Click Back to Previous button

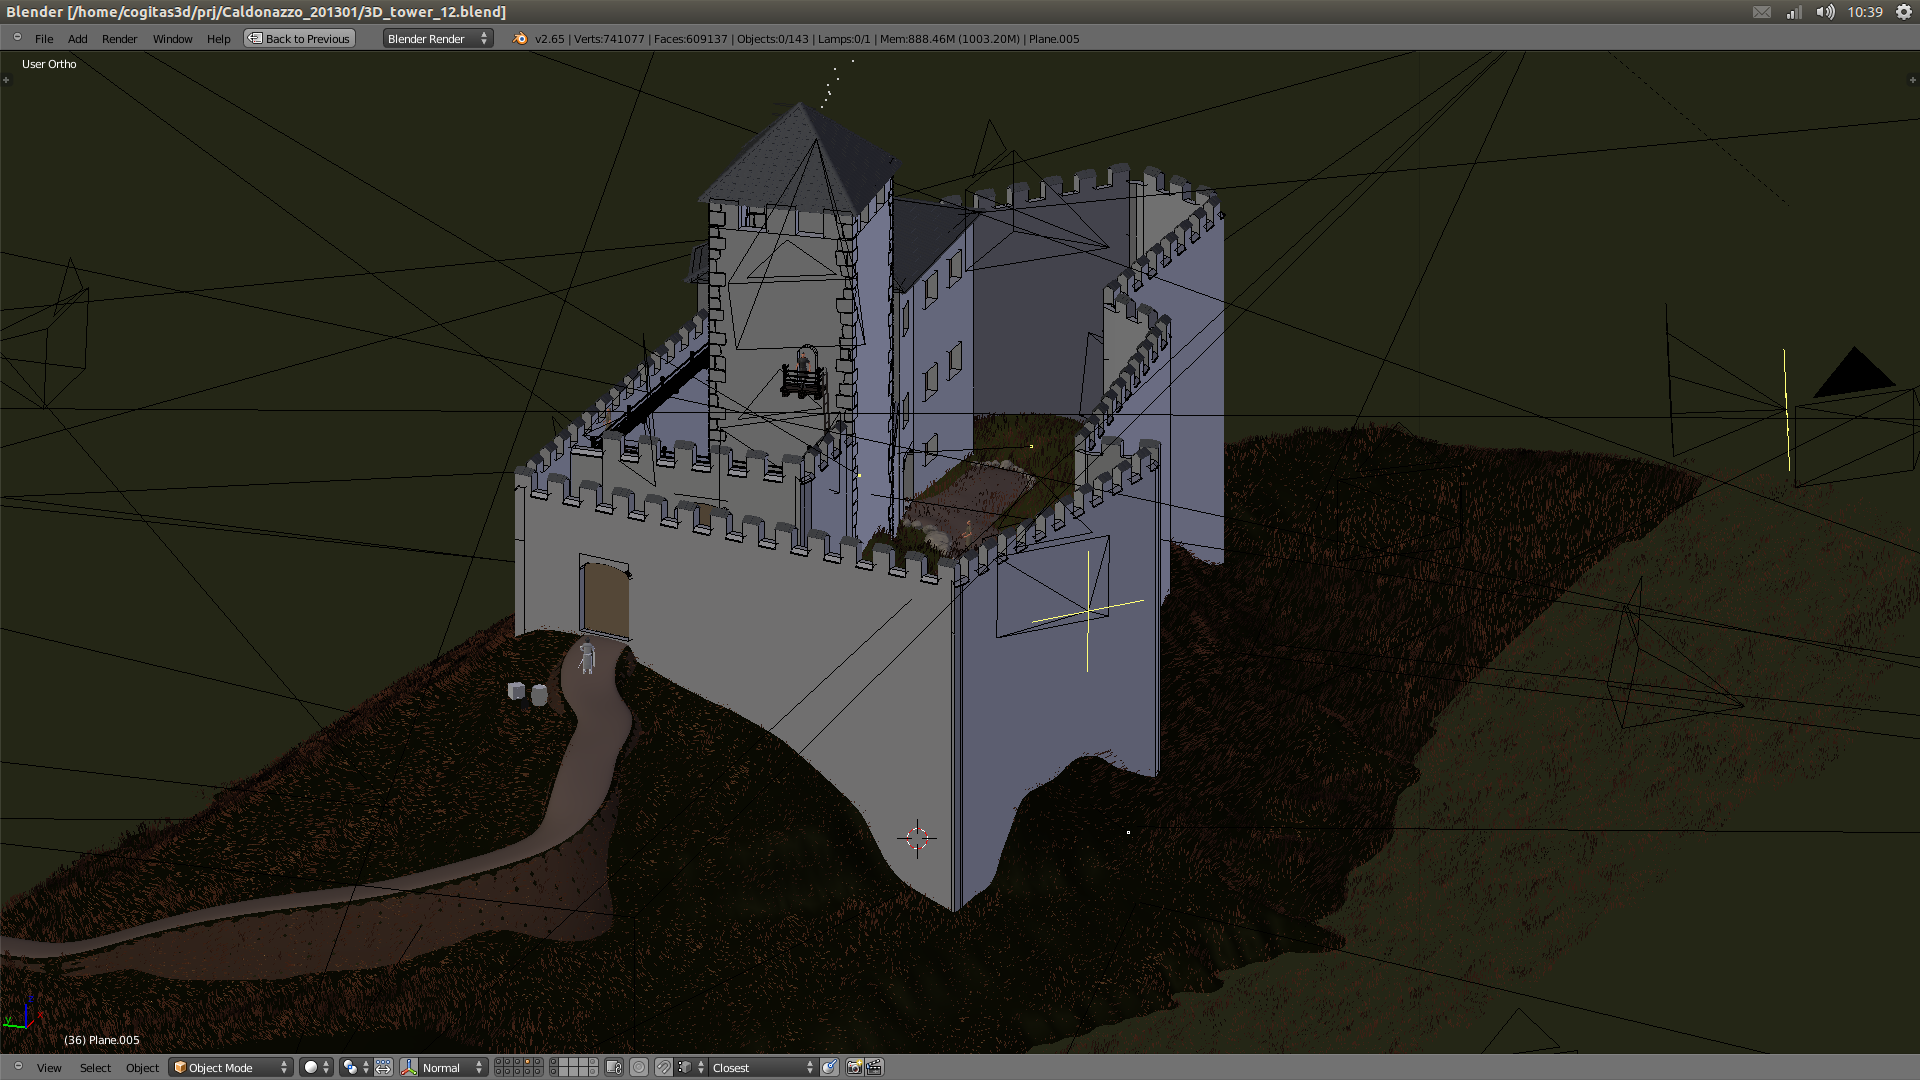point(300,39)
